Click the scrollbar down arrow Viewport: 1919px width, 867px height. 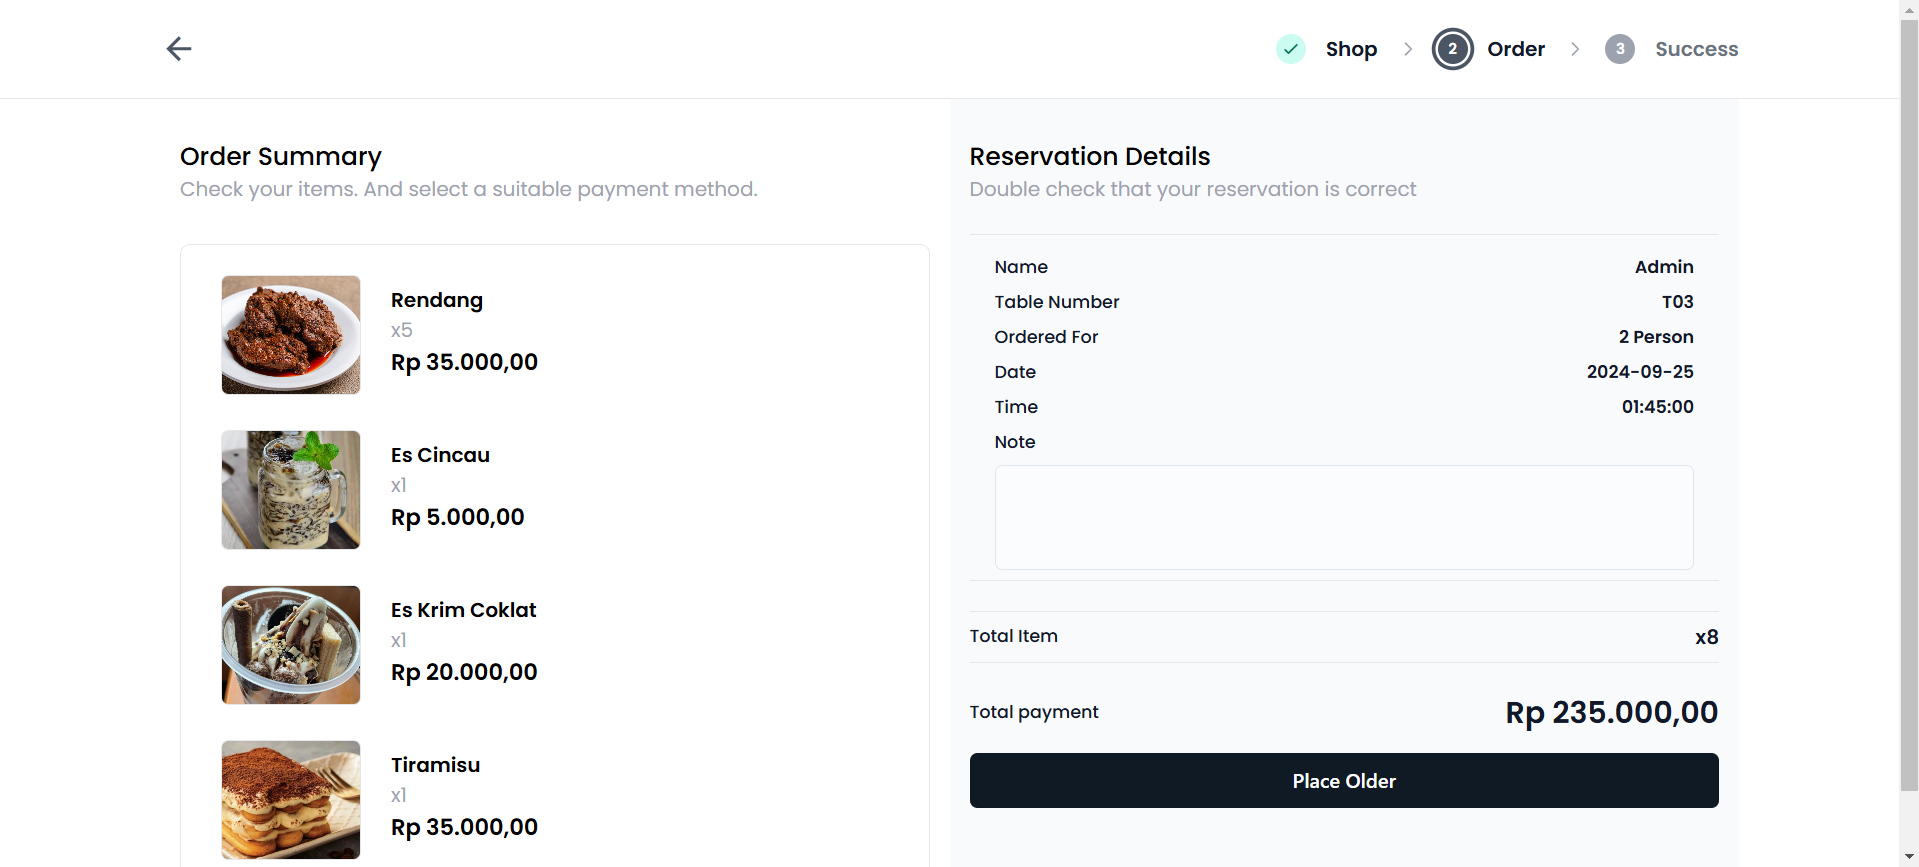coord(1909,858)
